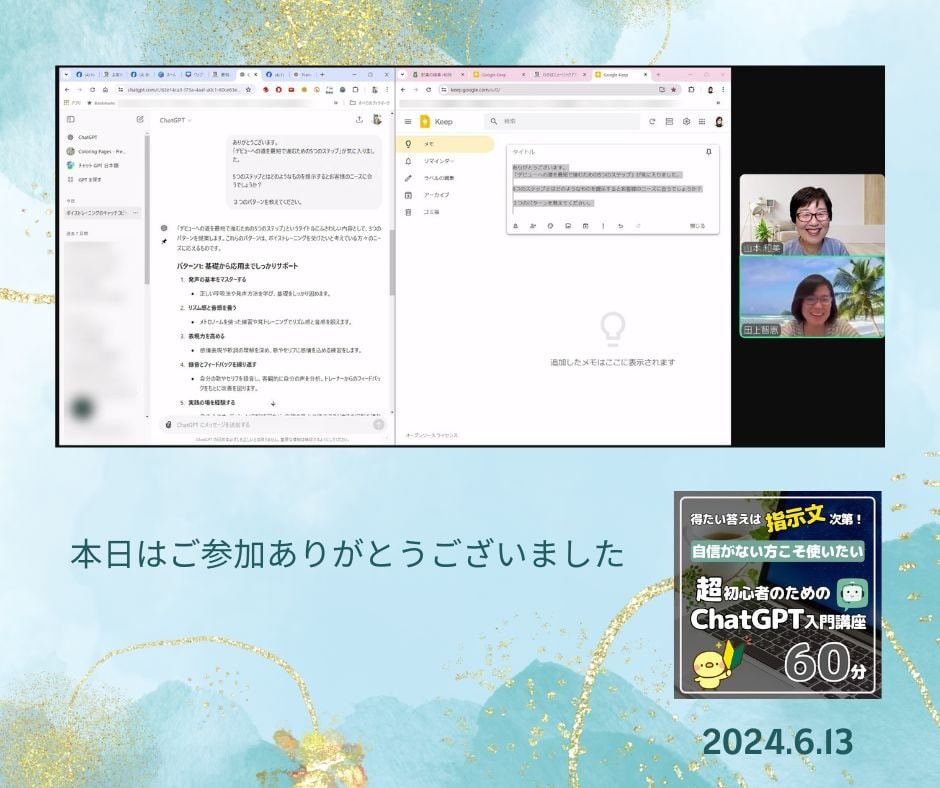Click the scroll-to-bottom arrow in ChatGPT conversation

click(x=273, y=403)
